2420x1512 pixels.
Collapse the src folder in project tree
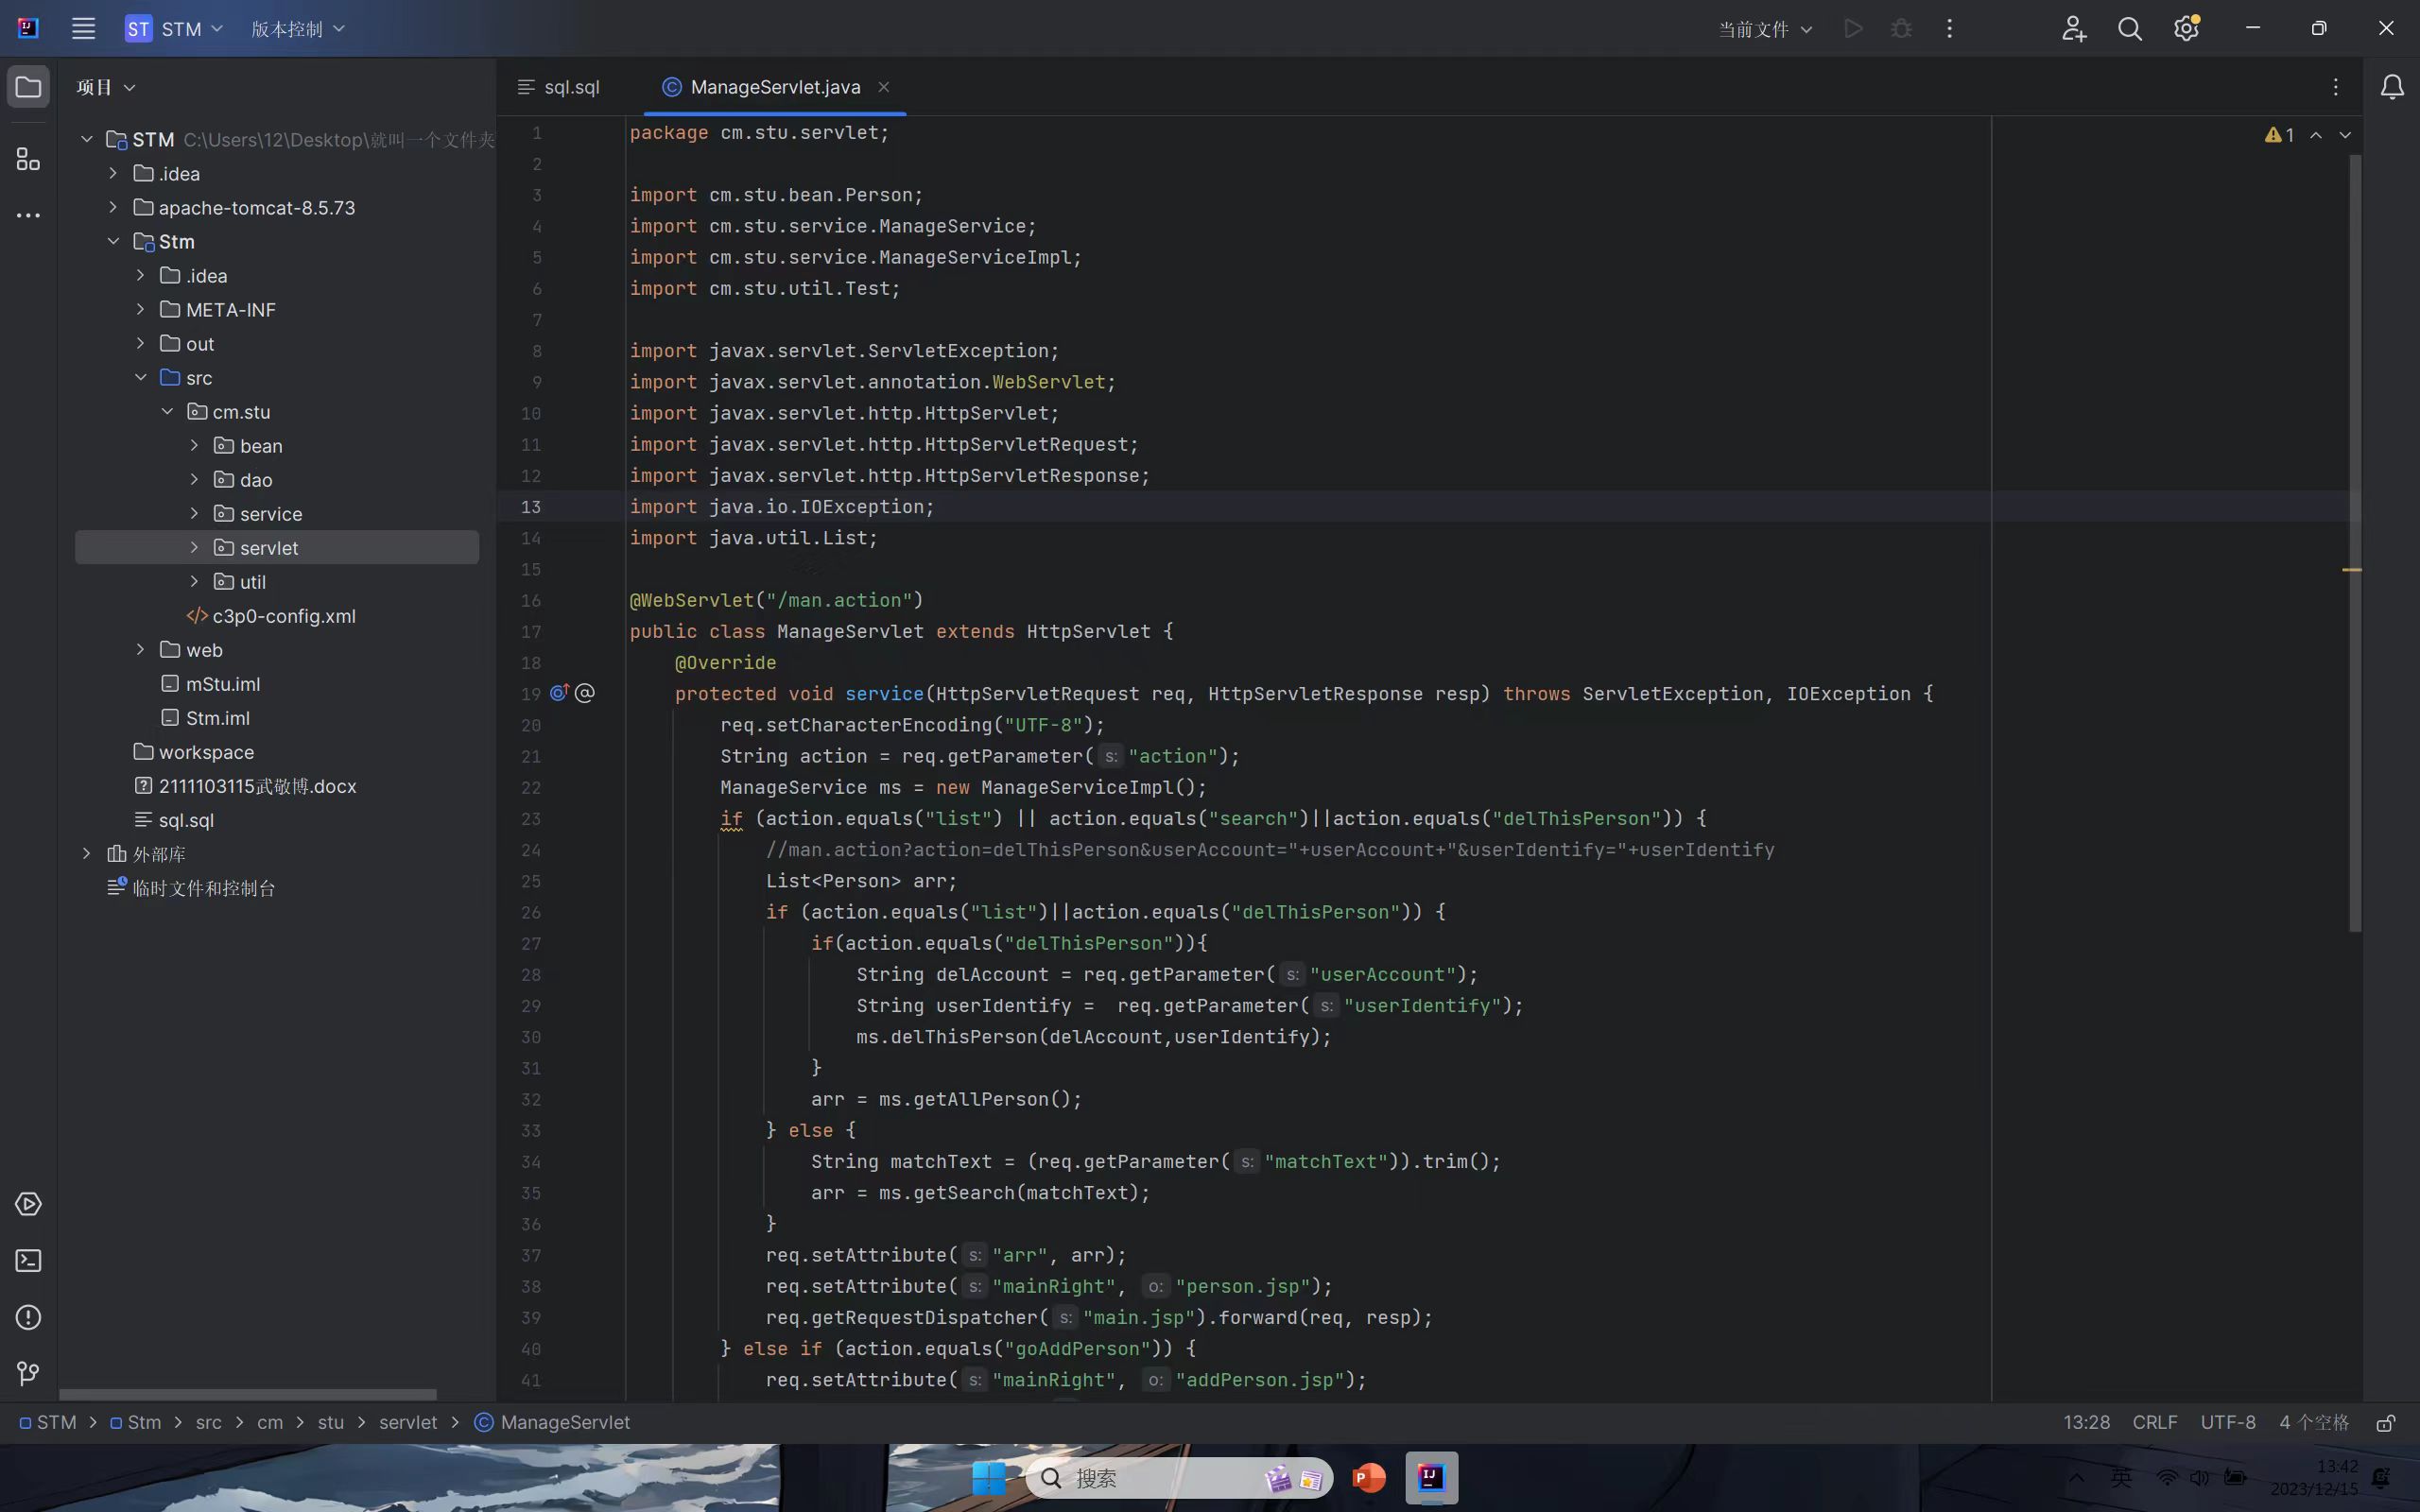click(x=141, y=378)
